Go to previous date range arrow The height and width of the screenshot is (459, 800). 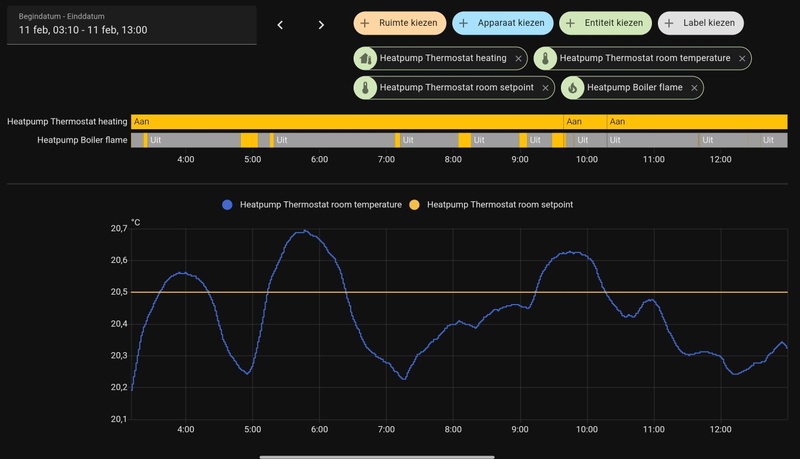pos(280,25)
